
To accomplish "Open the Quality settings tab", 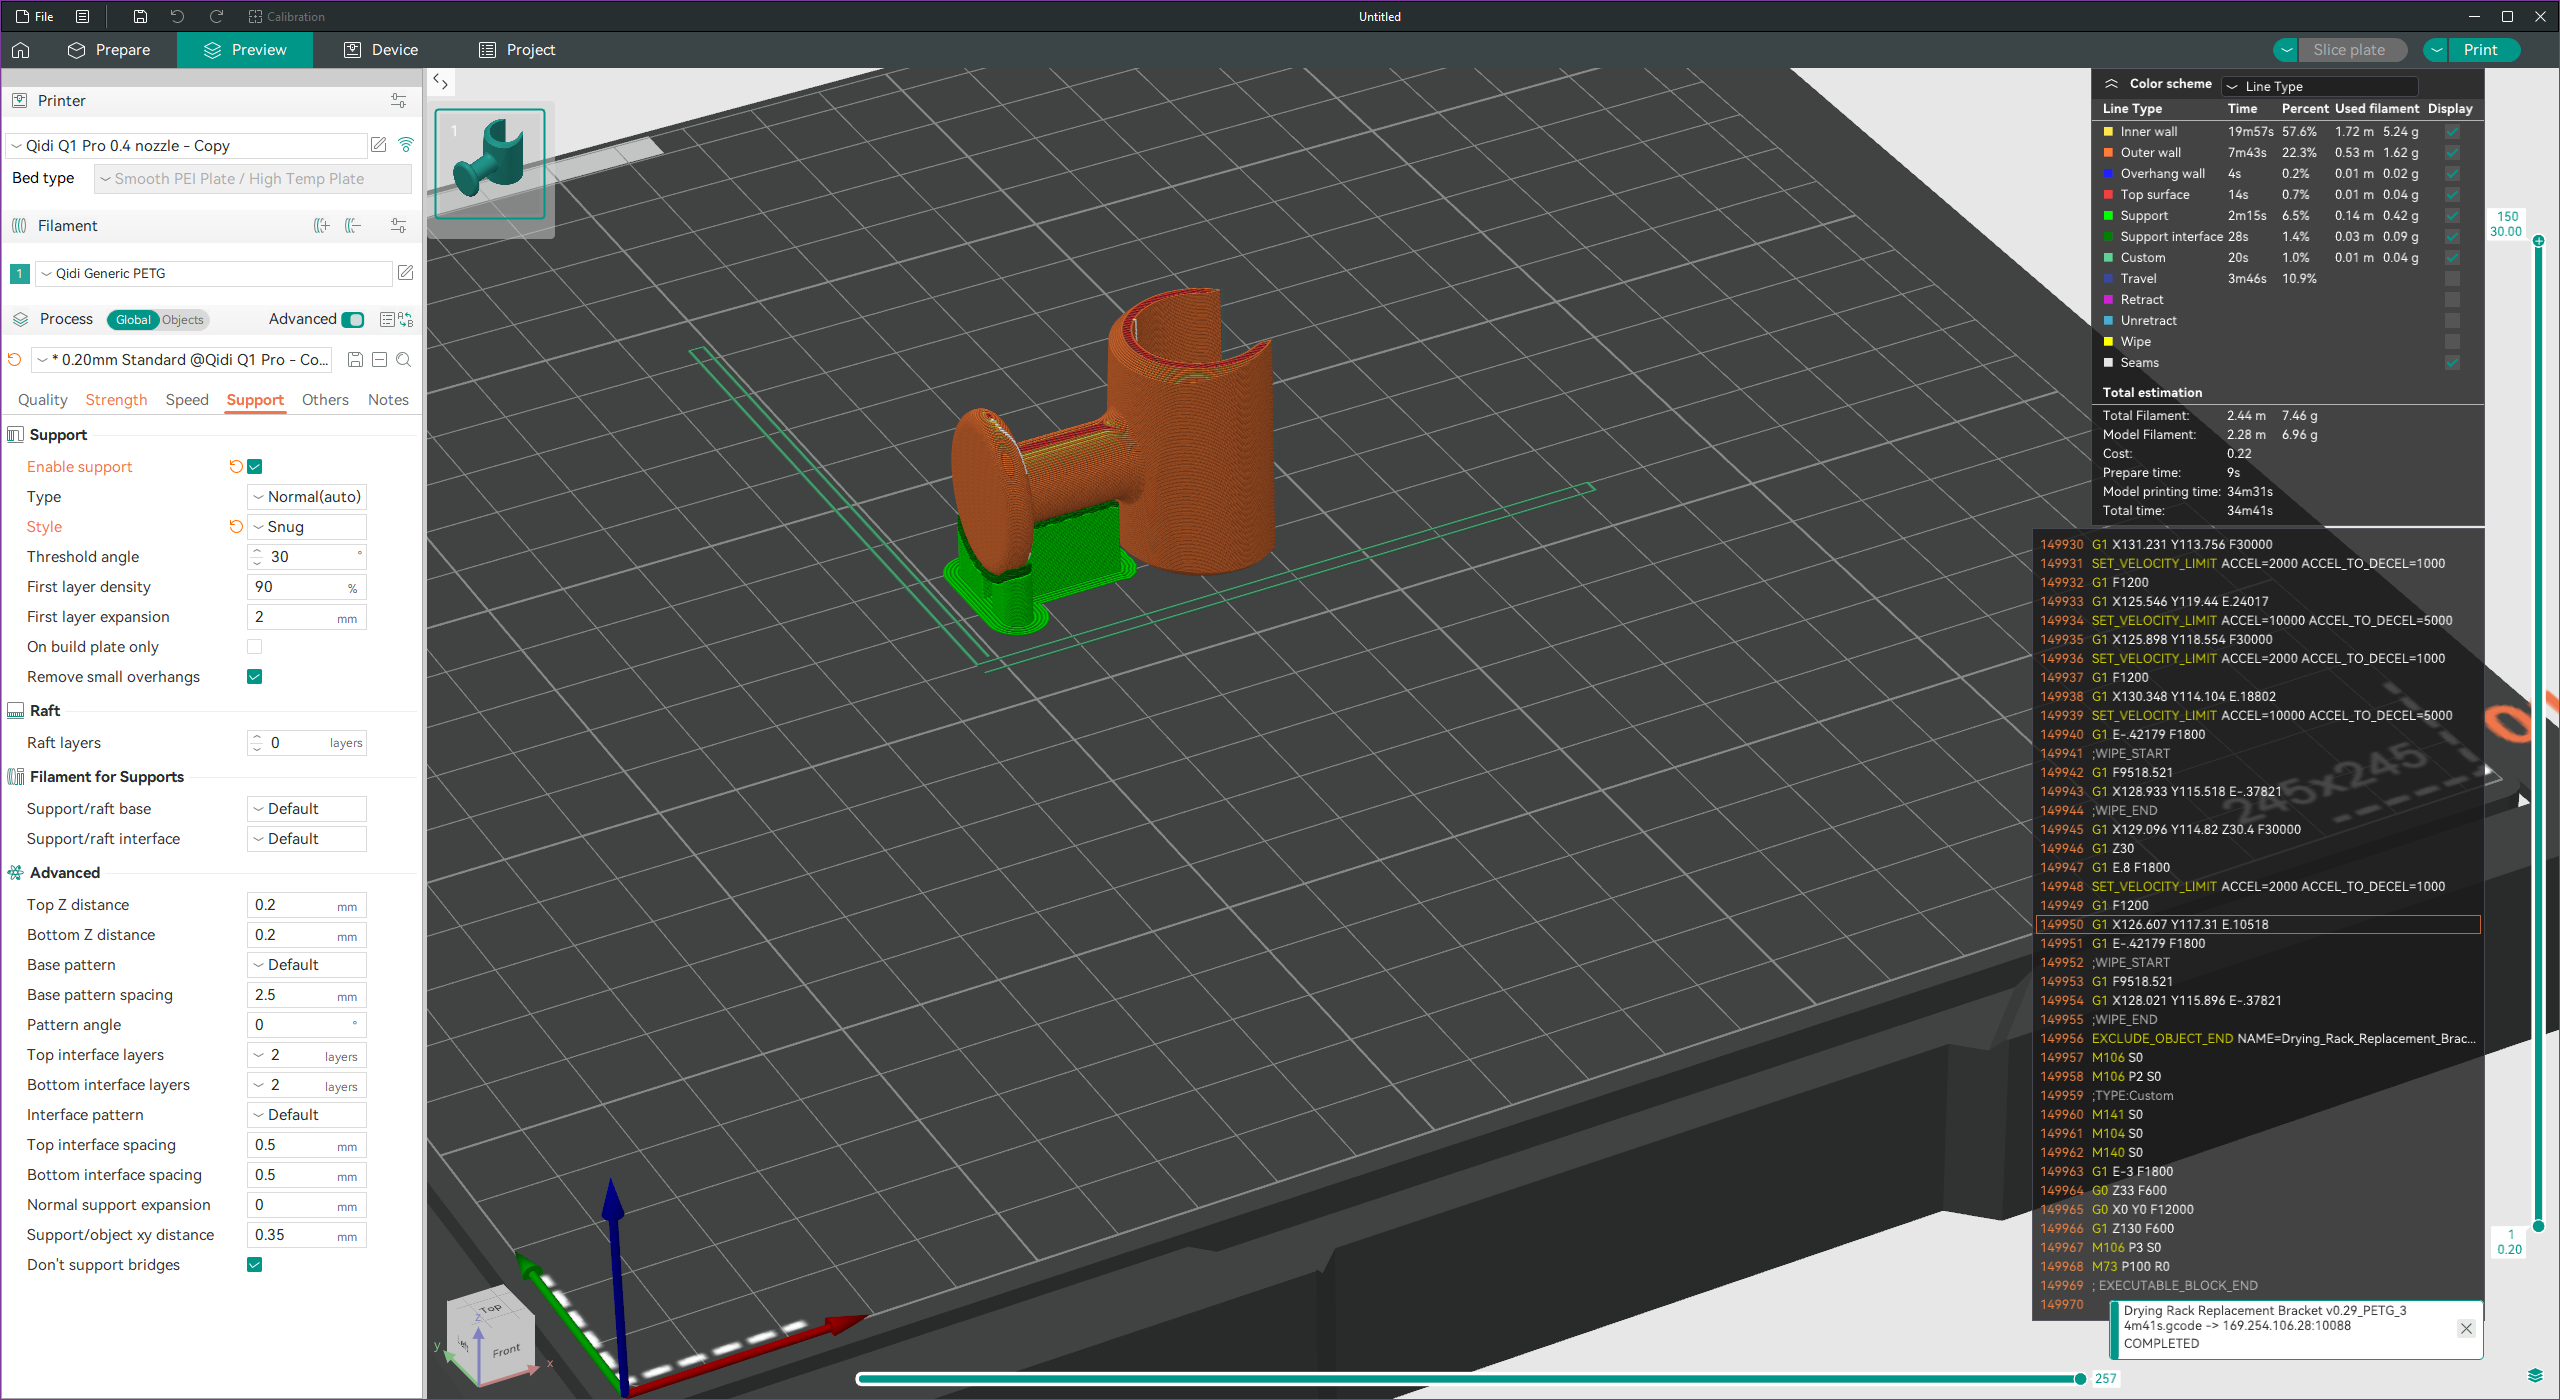I will [x=42, y=399].
